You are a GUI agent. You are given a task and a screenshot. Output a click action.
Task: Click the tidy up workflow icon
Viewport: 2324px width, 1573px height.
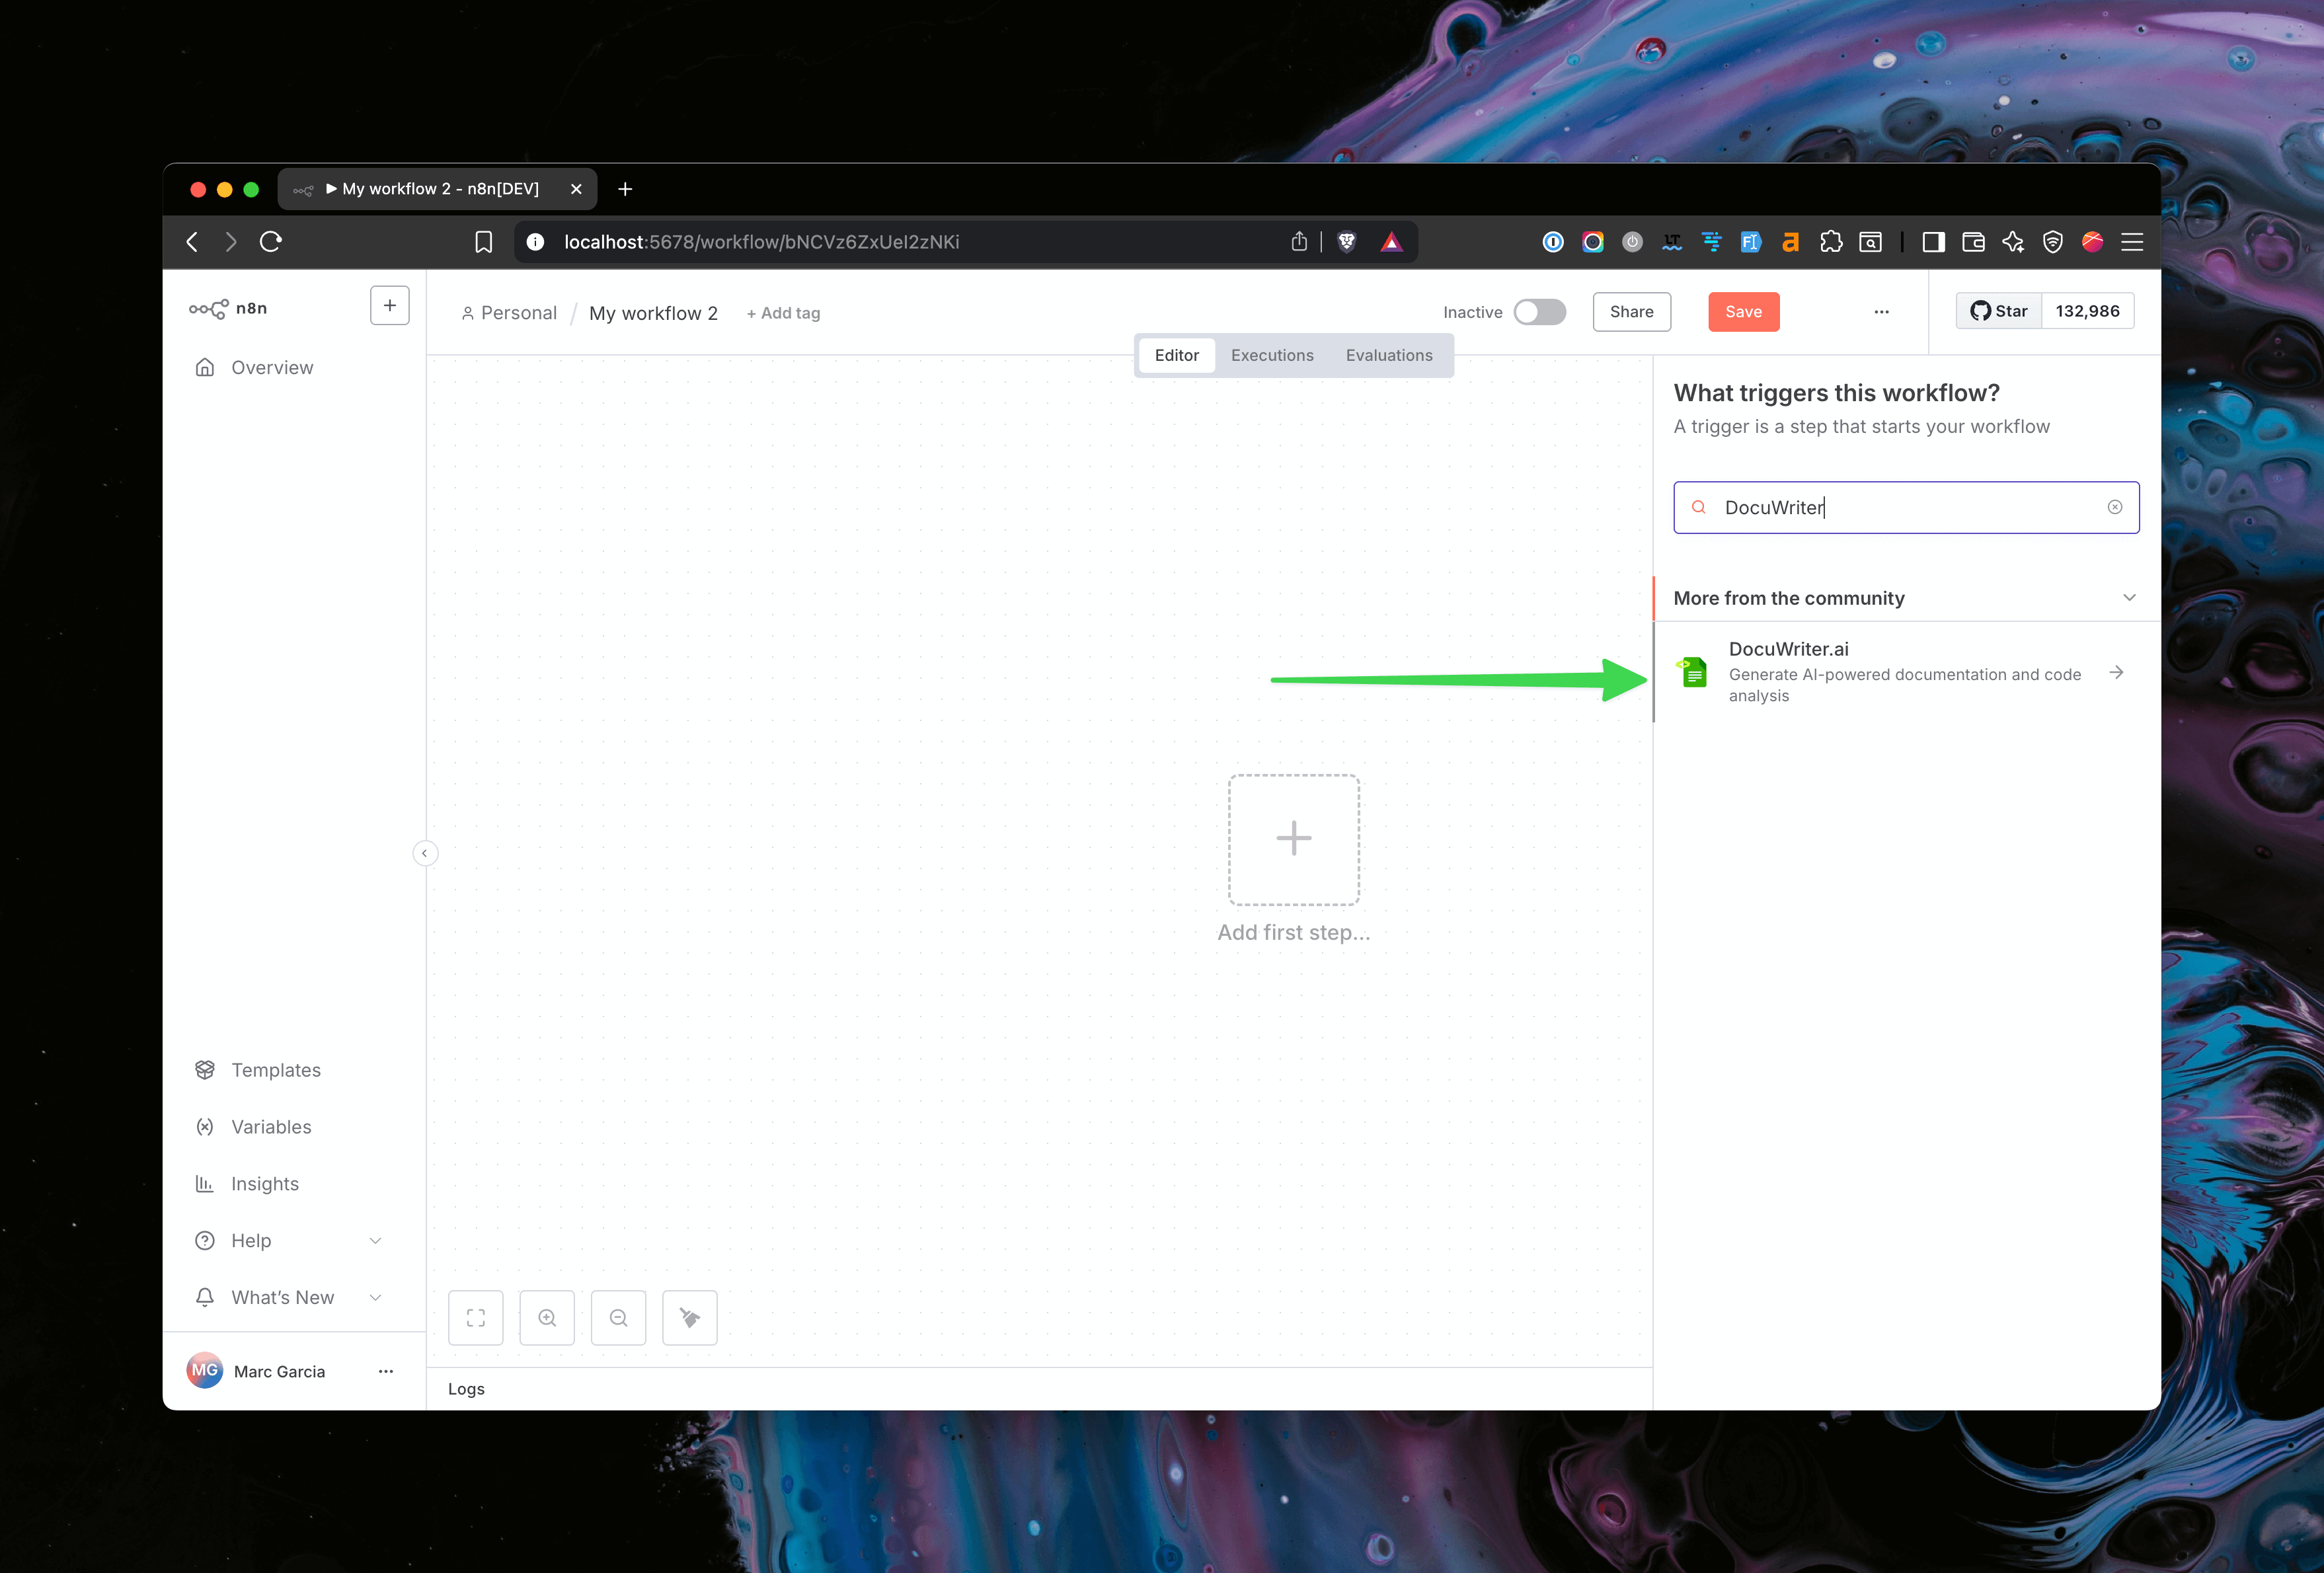[689, 1317]
